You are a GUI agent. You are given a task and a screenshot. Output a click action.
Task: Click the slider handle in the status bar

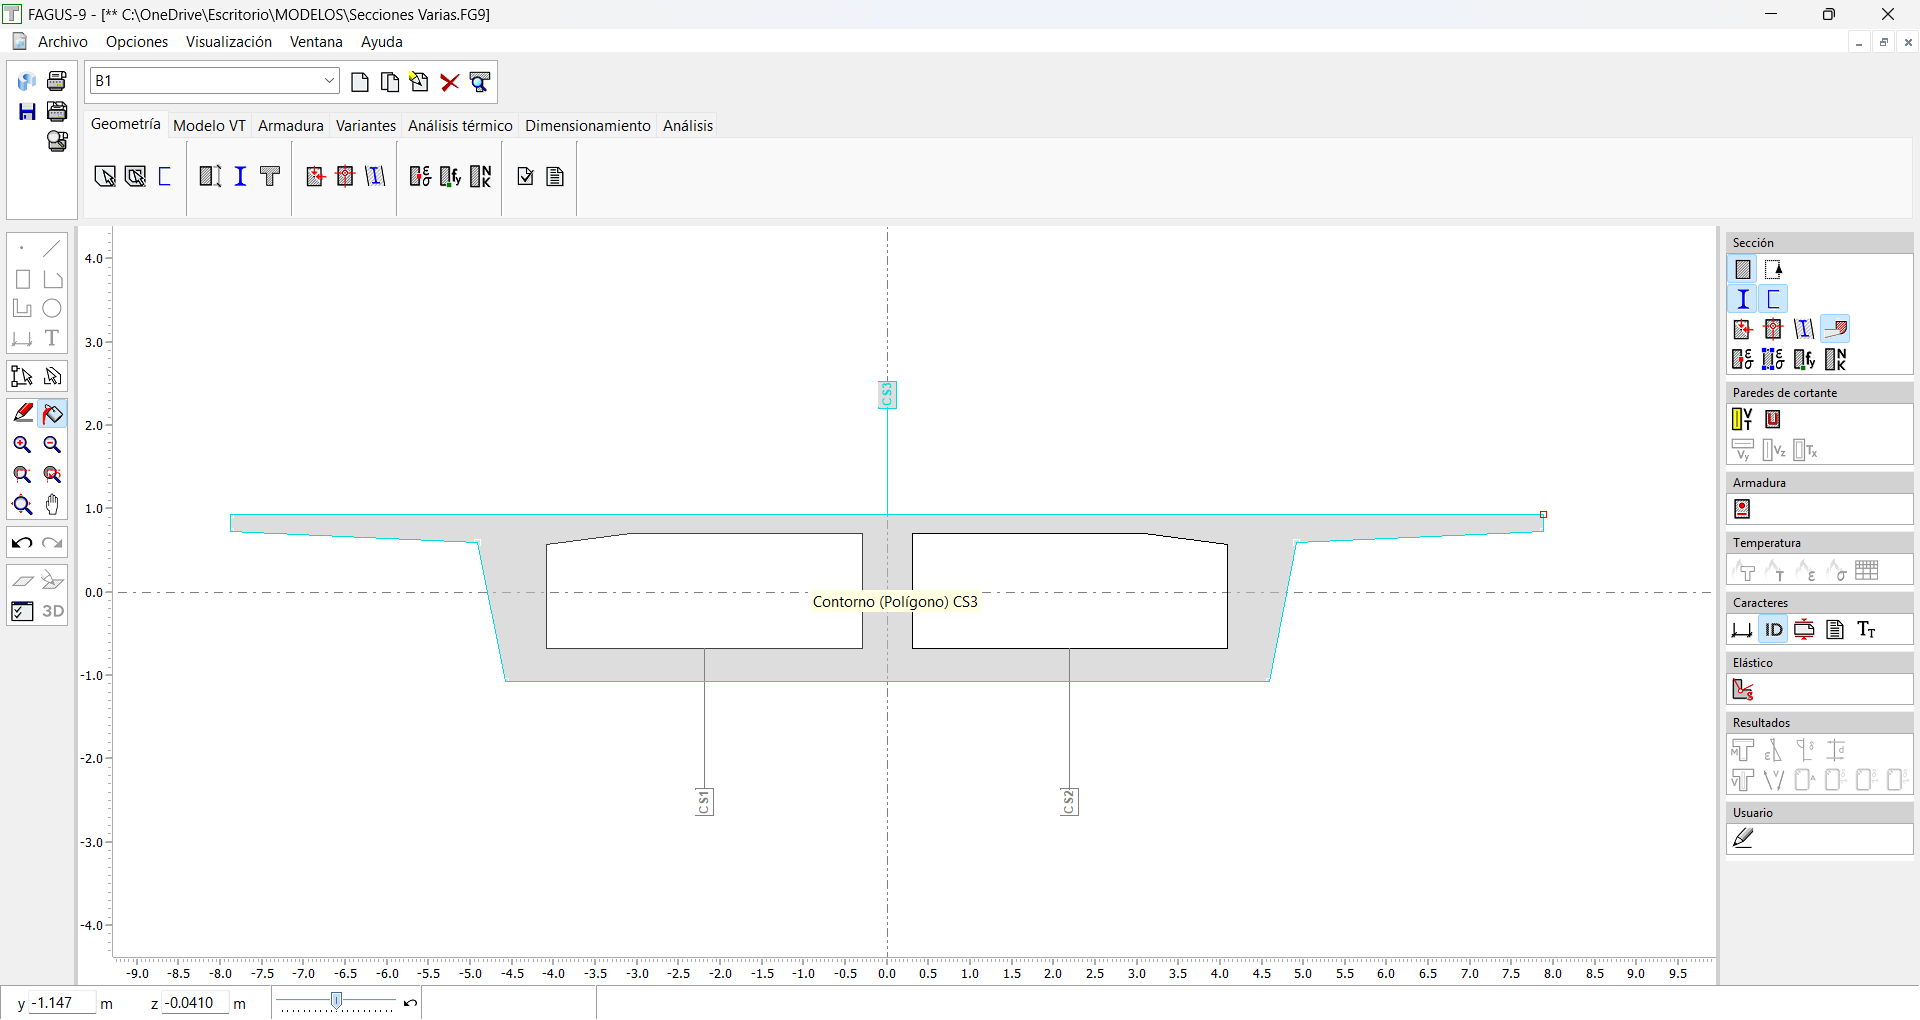(337, 1001)
